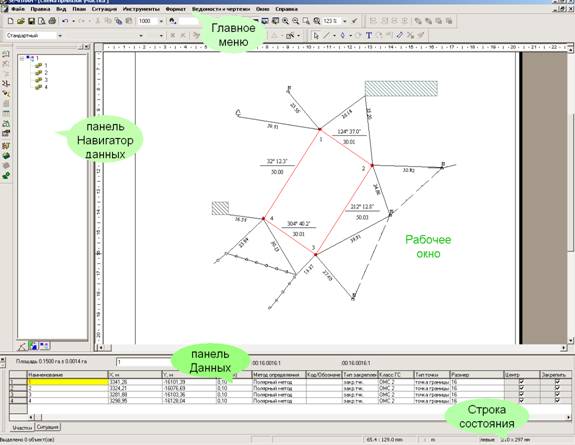Open the Файл menu
This screenshot has width=575, height=445.
click(18, 9)
